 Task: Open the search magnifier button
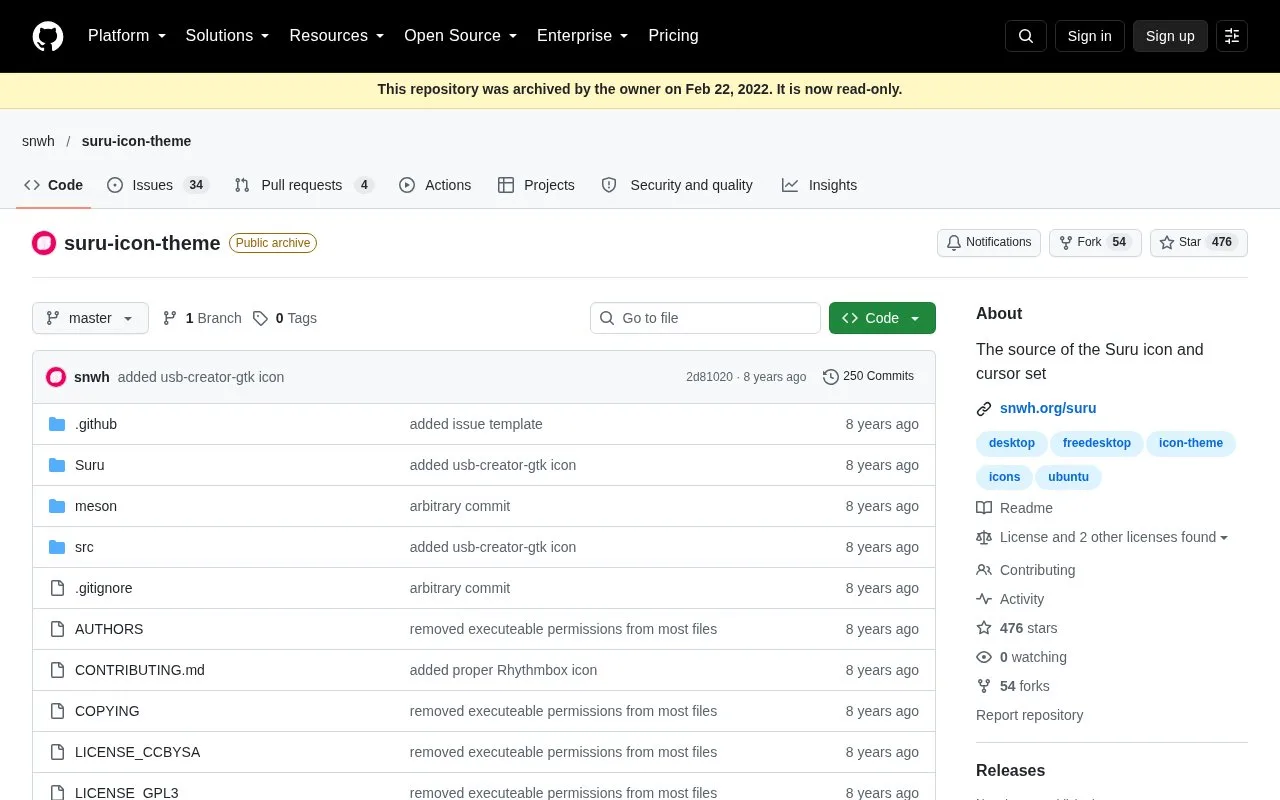pyautogui.click(x=1026, y=36)
